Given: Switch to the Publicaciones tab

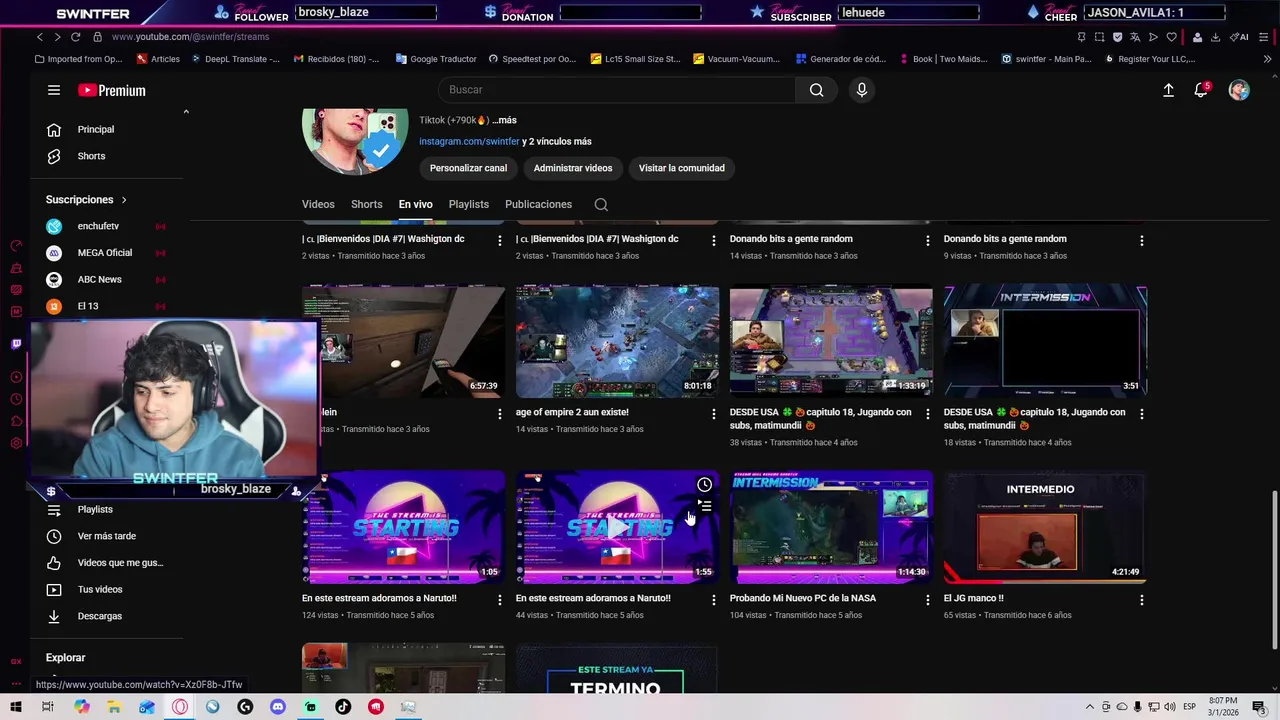Looking at the screenshot, I should click(538, 204).
